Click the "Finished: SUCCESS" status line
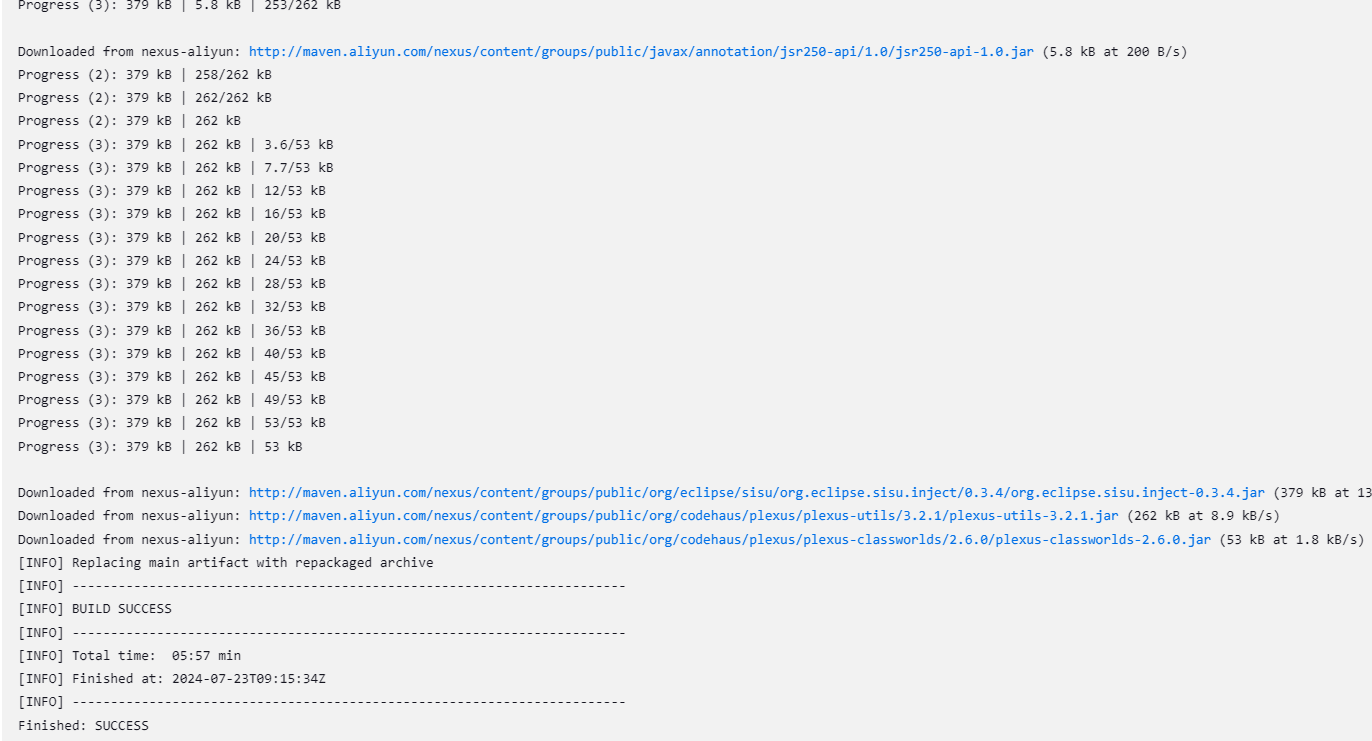The height and width of the screenshot is (741, 1372). [x=83, y=725]
